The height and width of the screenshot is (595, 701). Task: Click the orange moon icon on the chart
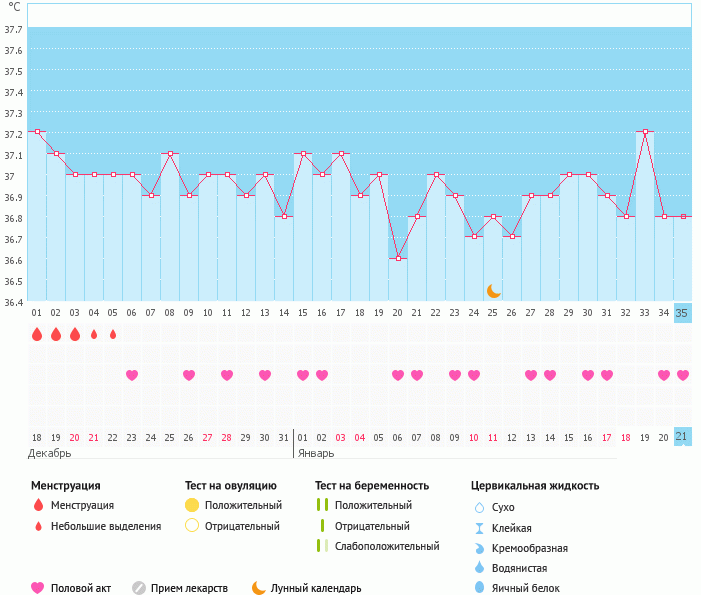(x=493, y=291)
